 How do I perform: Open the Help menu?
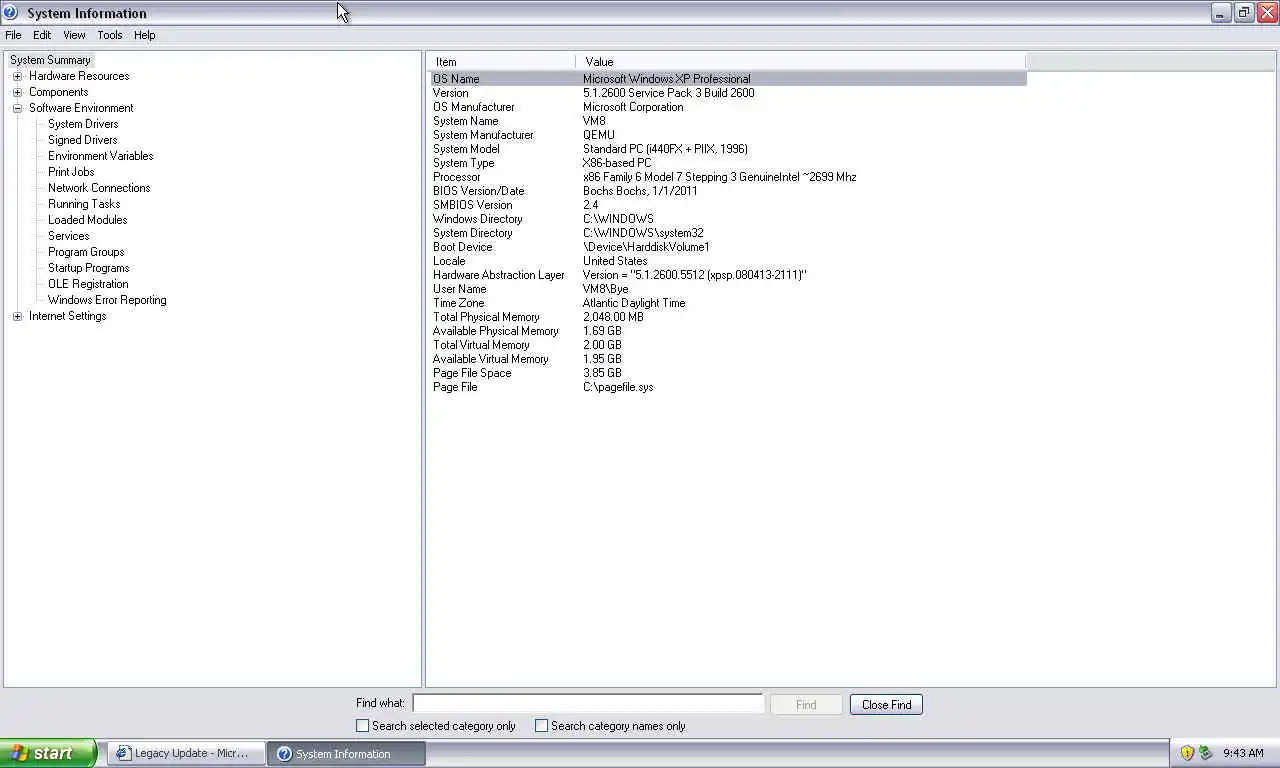point(145,35)
